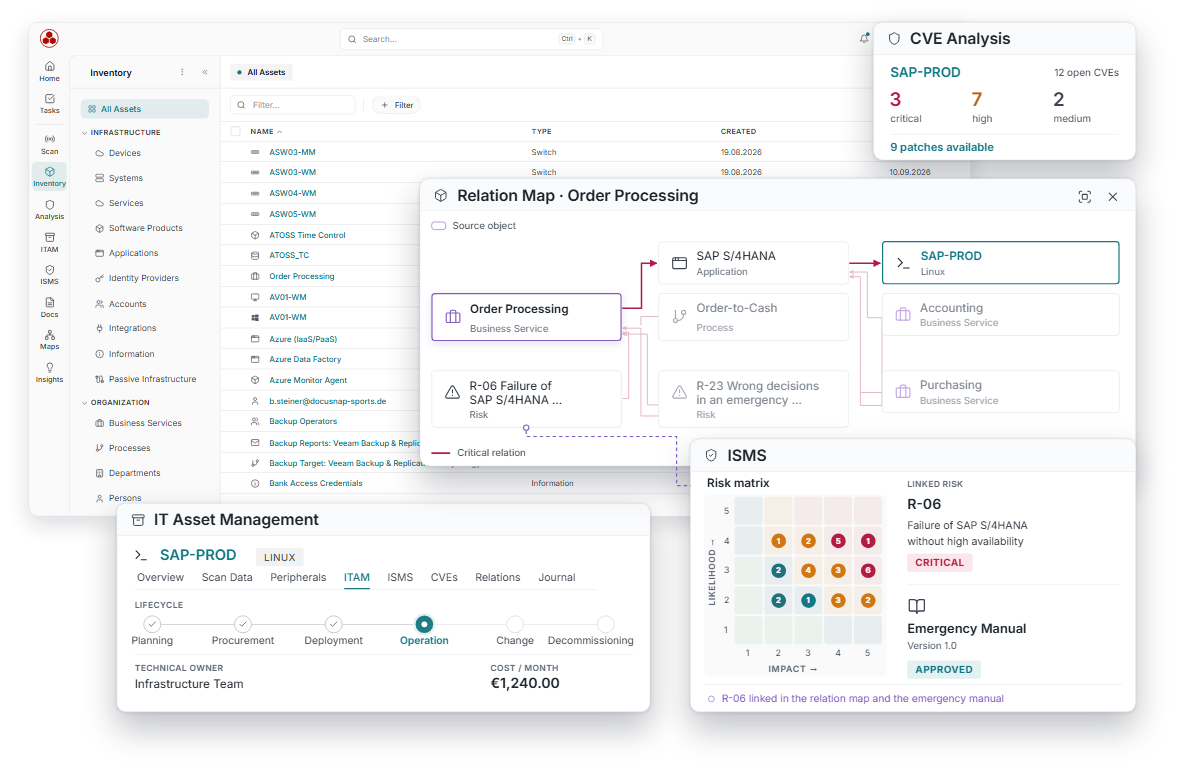Screen dimensions: 1180x767
Task: Open 9 patches available link
Action: pos(941,148)
